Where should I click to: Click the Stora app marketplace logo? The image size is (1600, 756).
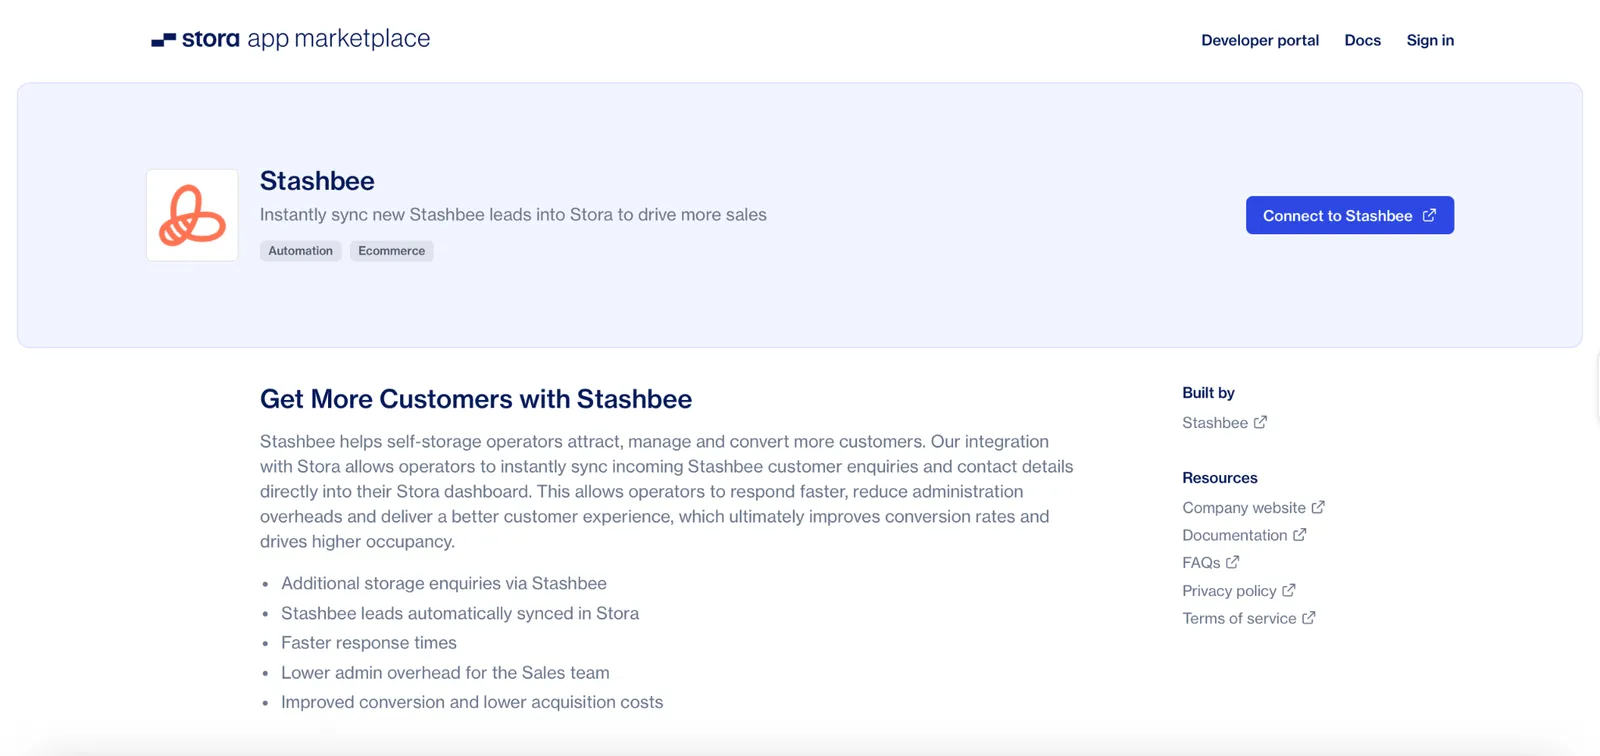pyautogui.click(x=291, y=39)
